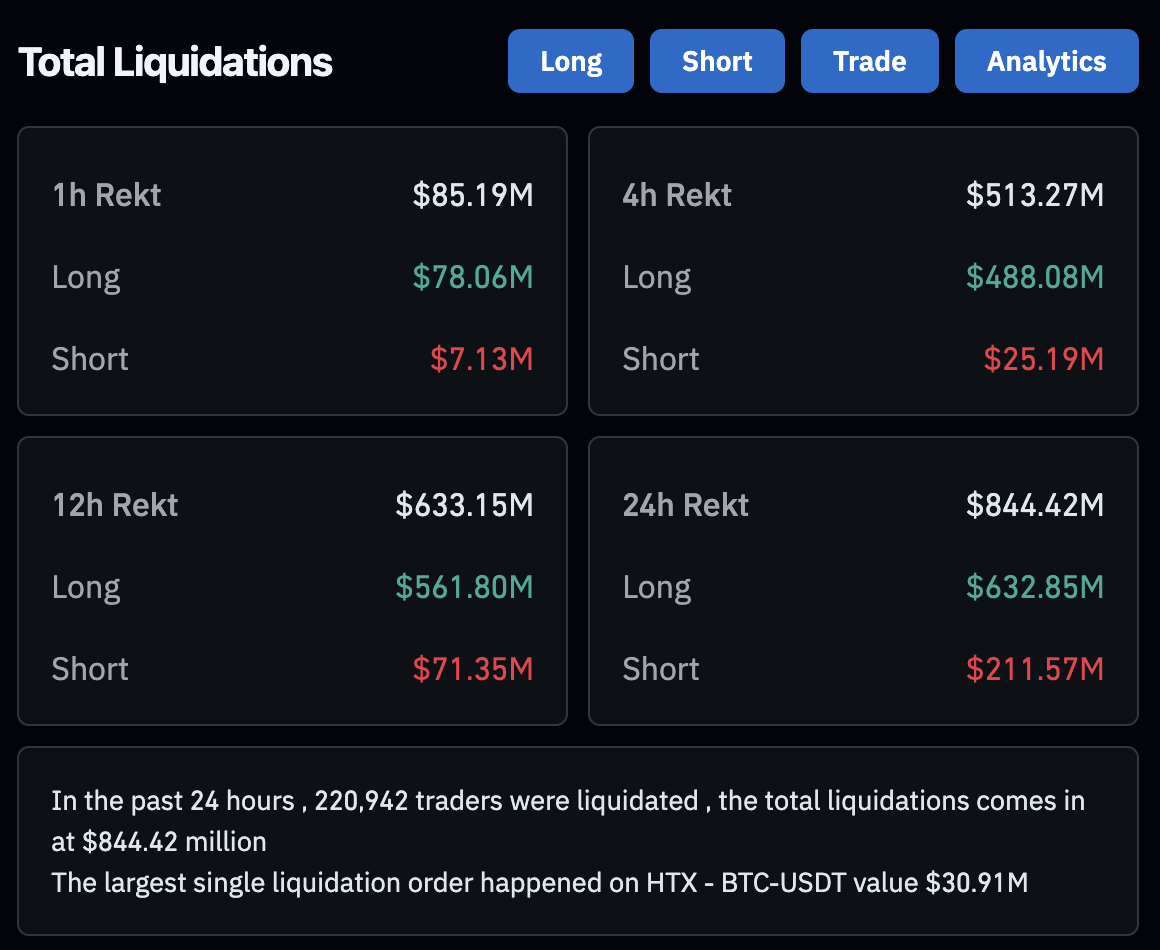Click the Total Liquidations heading

coord(176,62)
